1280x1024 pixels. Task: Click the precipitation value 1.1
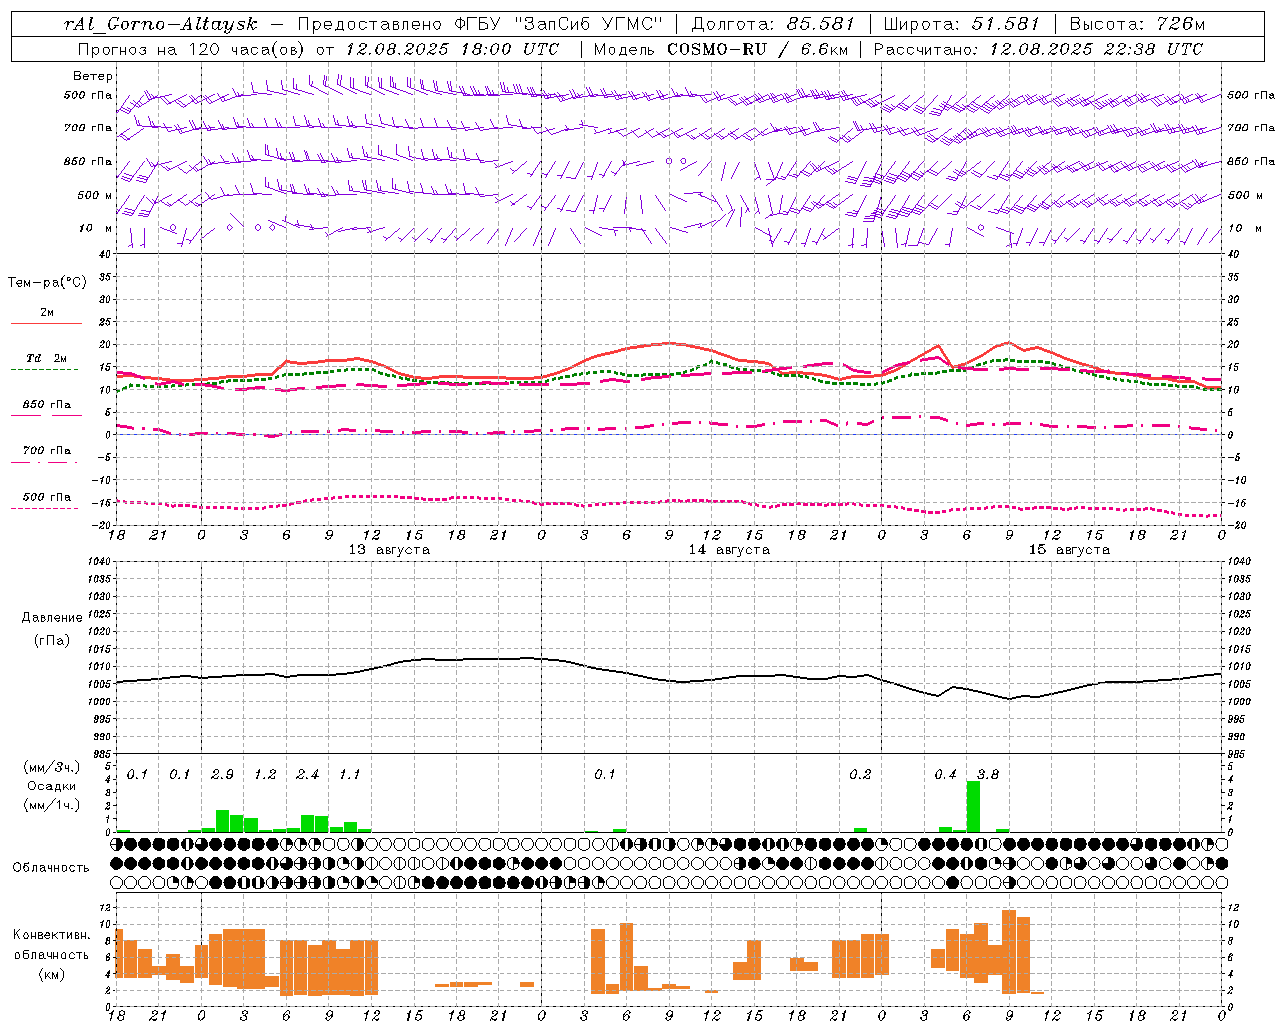pos(349,775)
